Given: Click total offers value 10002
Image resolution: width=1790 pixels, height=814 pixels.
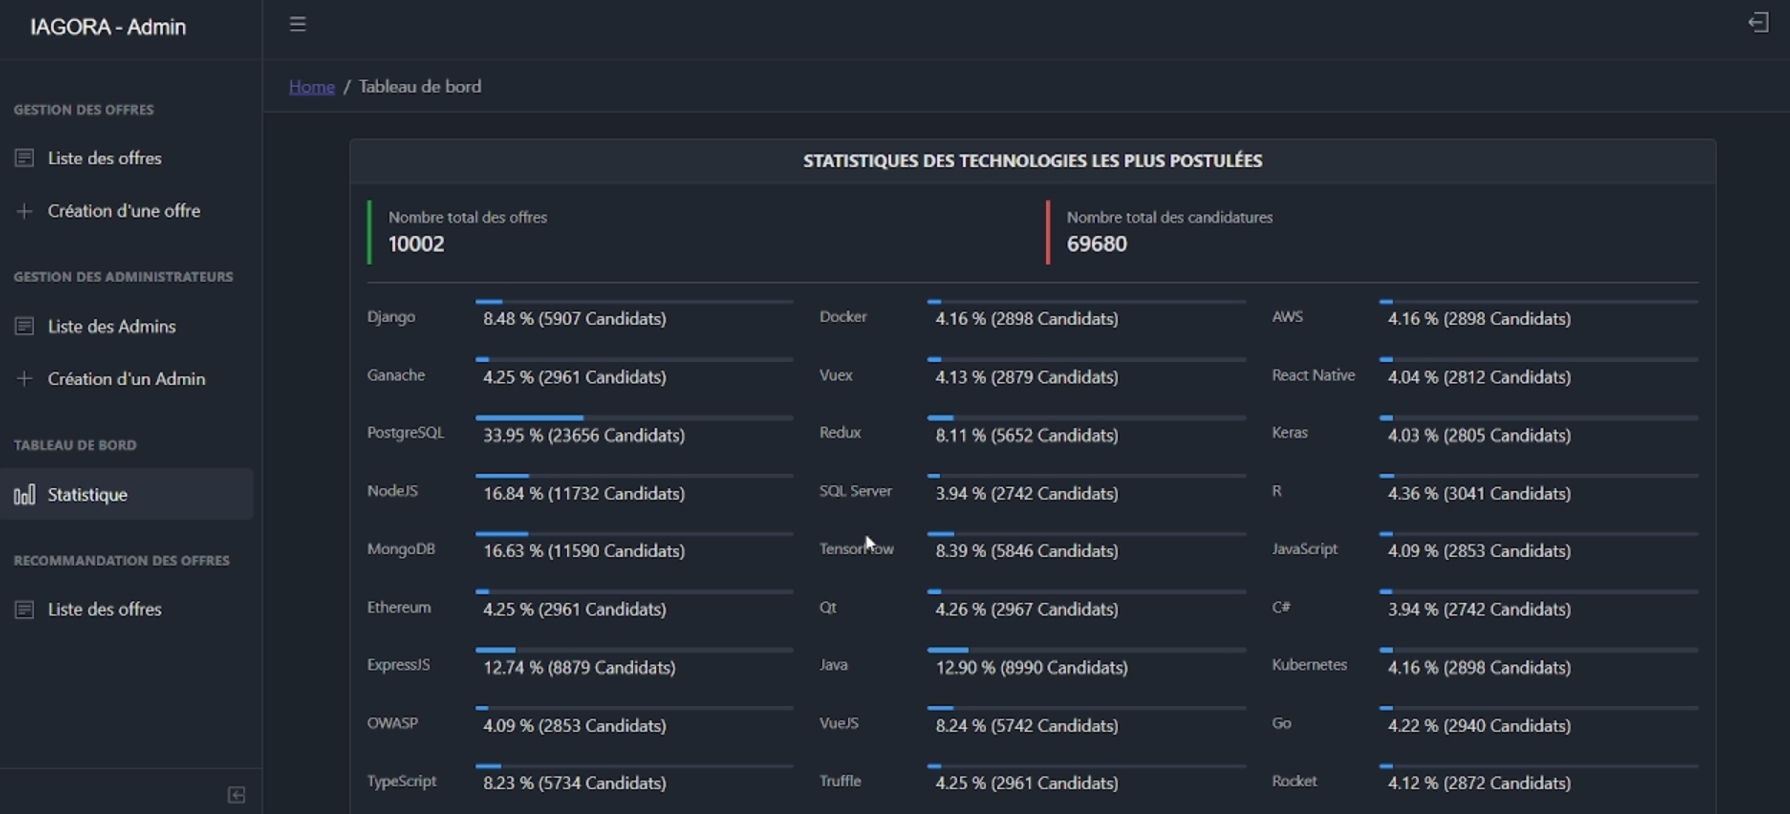Looking at the screenshot, I should coord(416,244).
